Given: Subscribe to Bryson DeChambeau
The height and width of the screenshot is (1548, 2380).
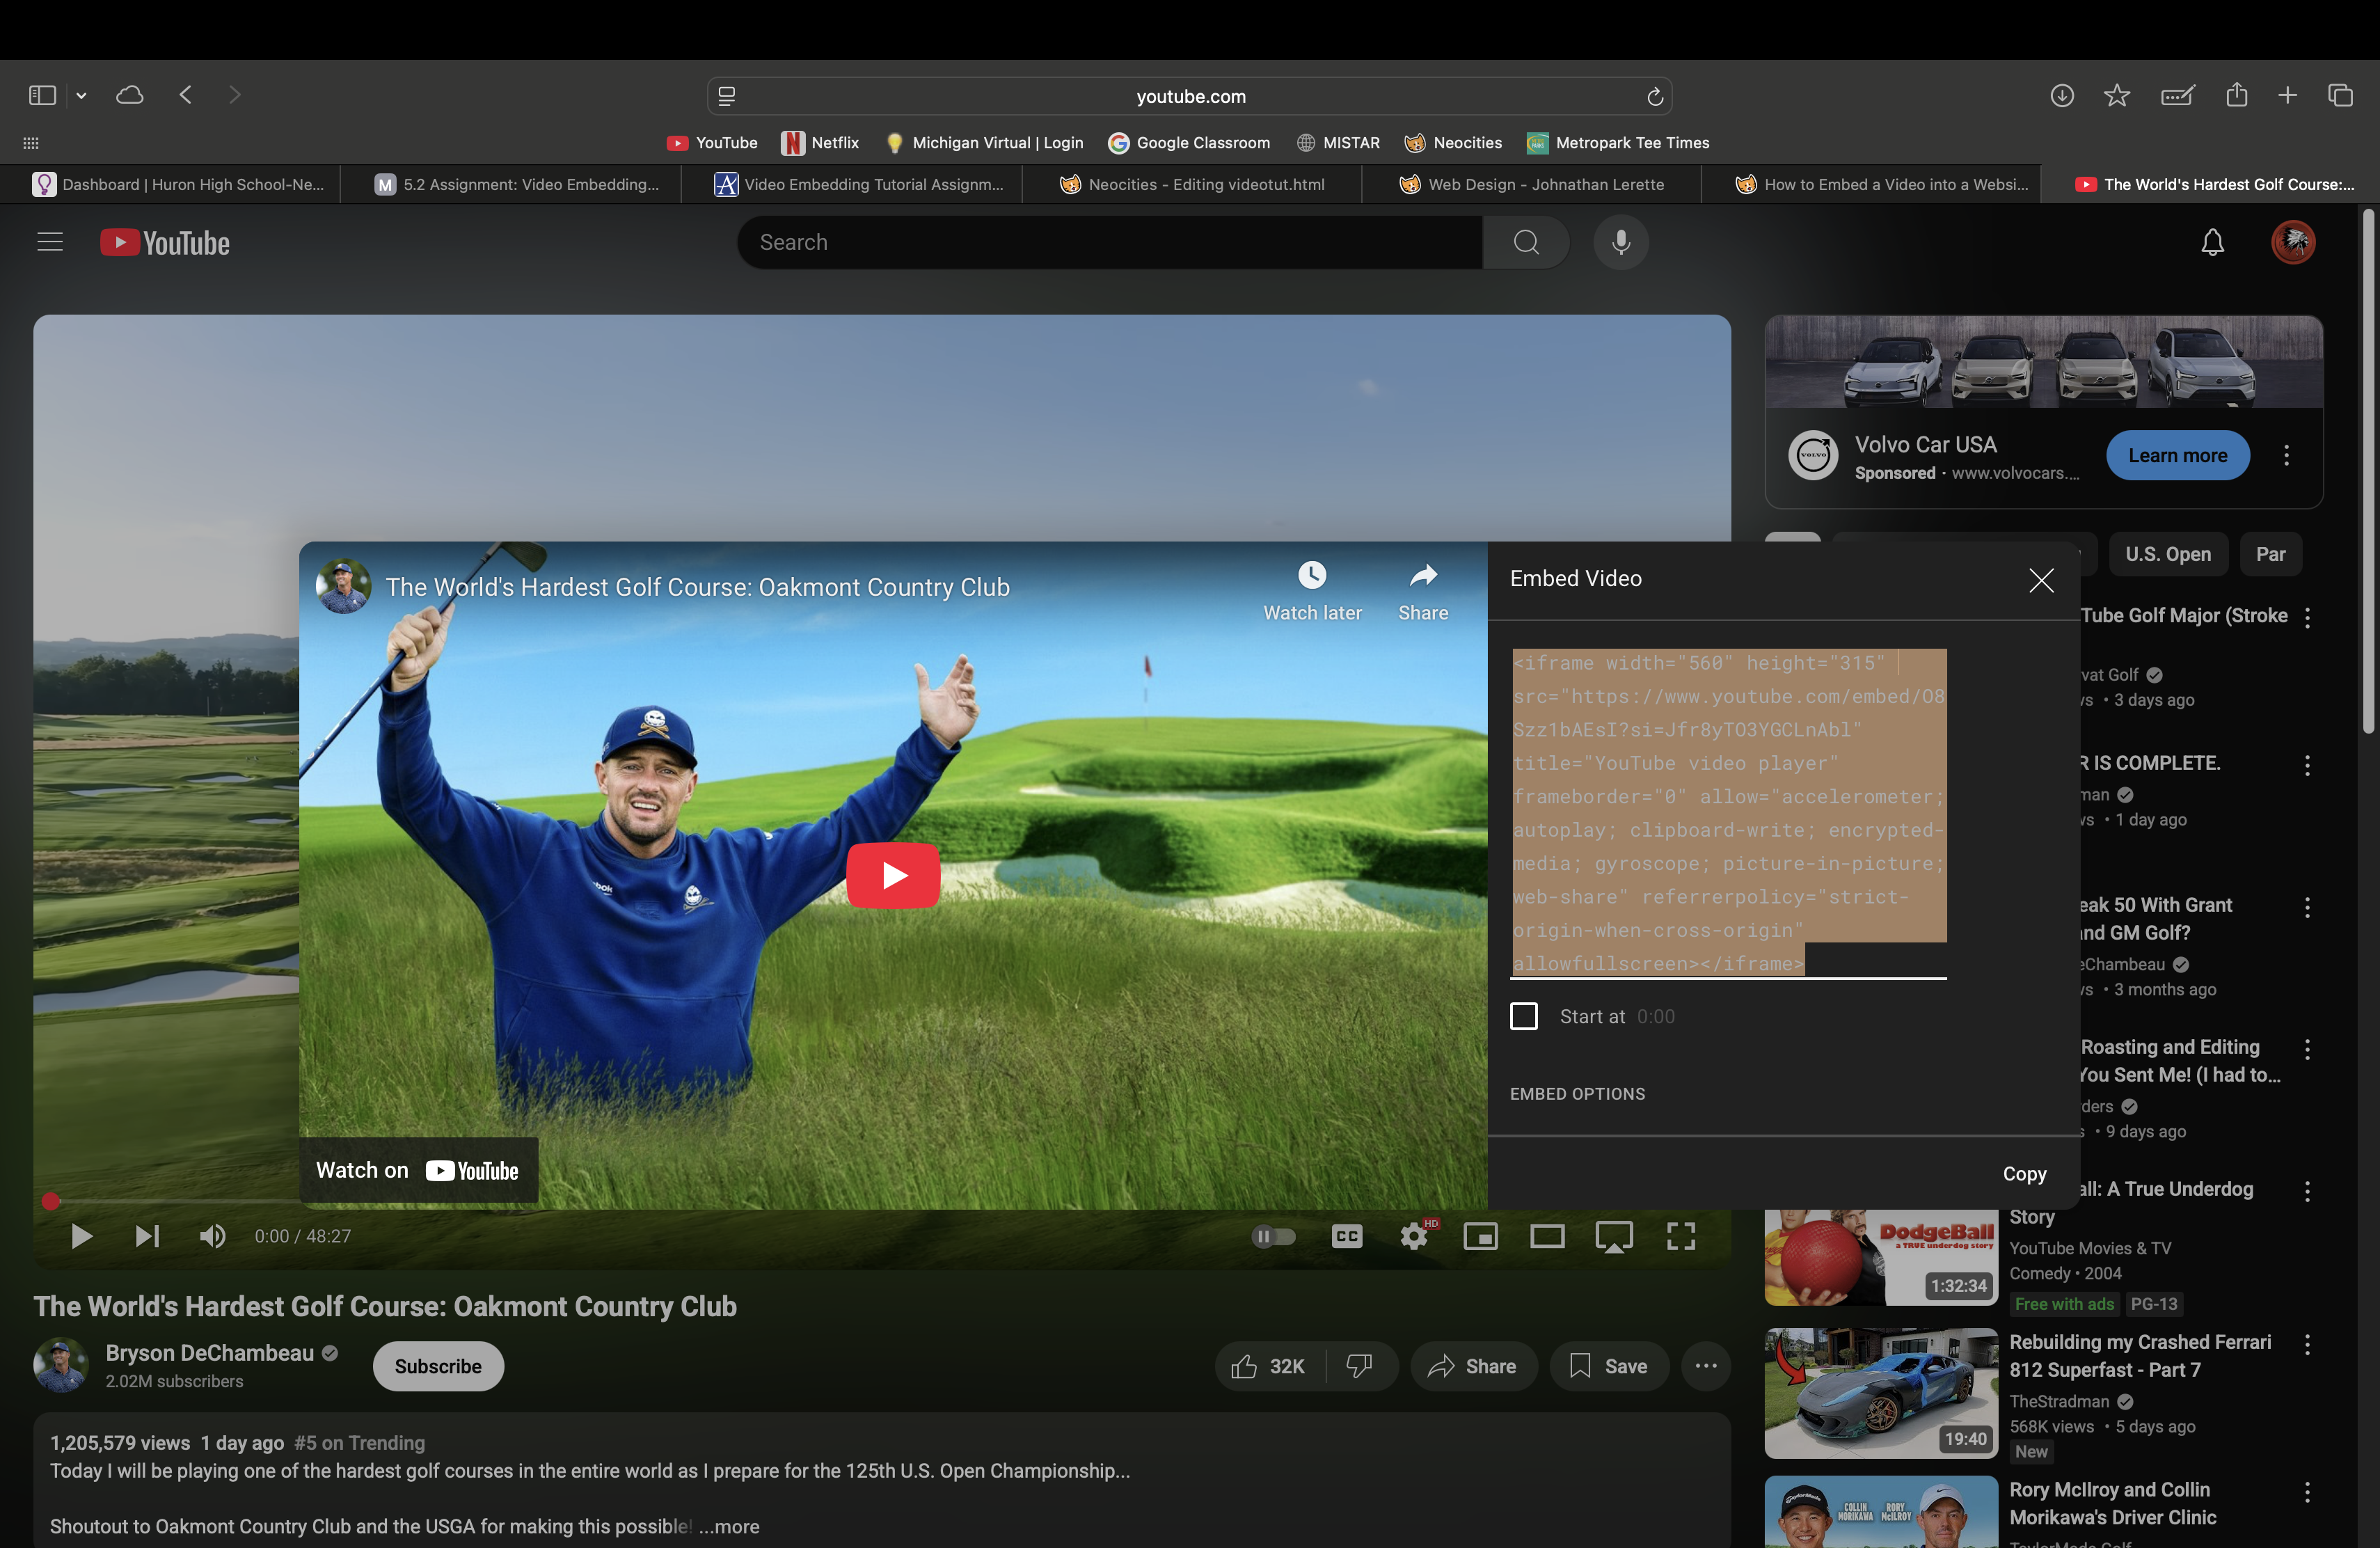Looking at the screenshot, I should click(x=438, y=1366).
